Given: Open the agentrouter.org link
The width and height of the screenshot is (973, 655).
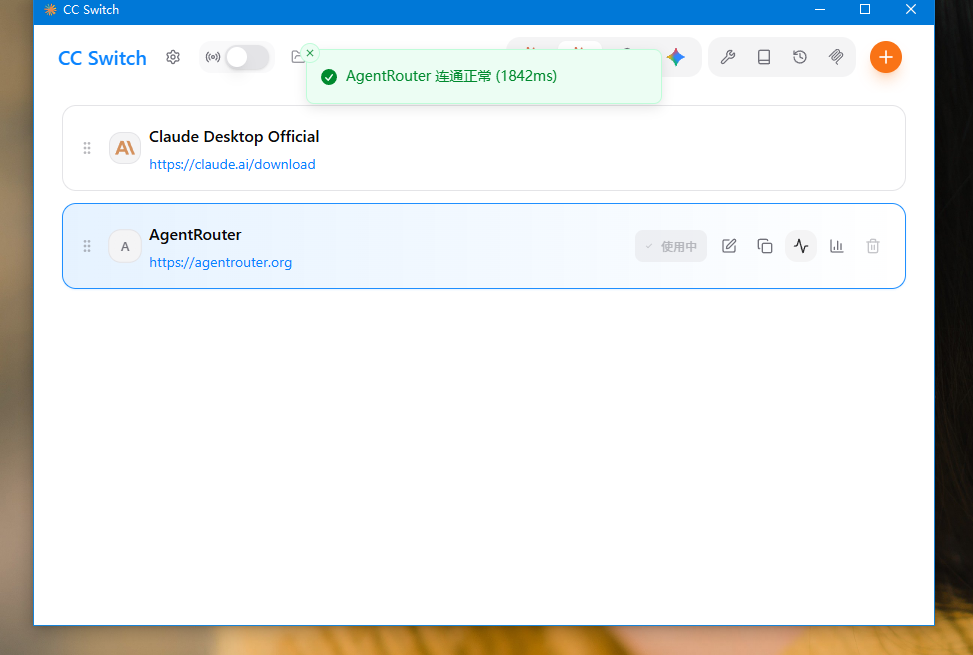Looking at the screenshot, I should coord(220,262).
